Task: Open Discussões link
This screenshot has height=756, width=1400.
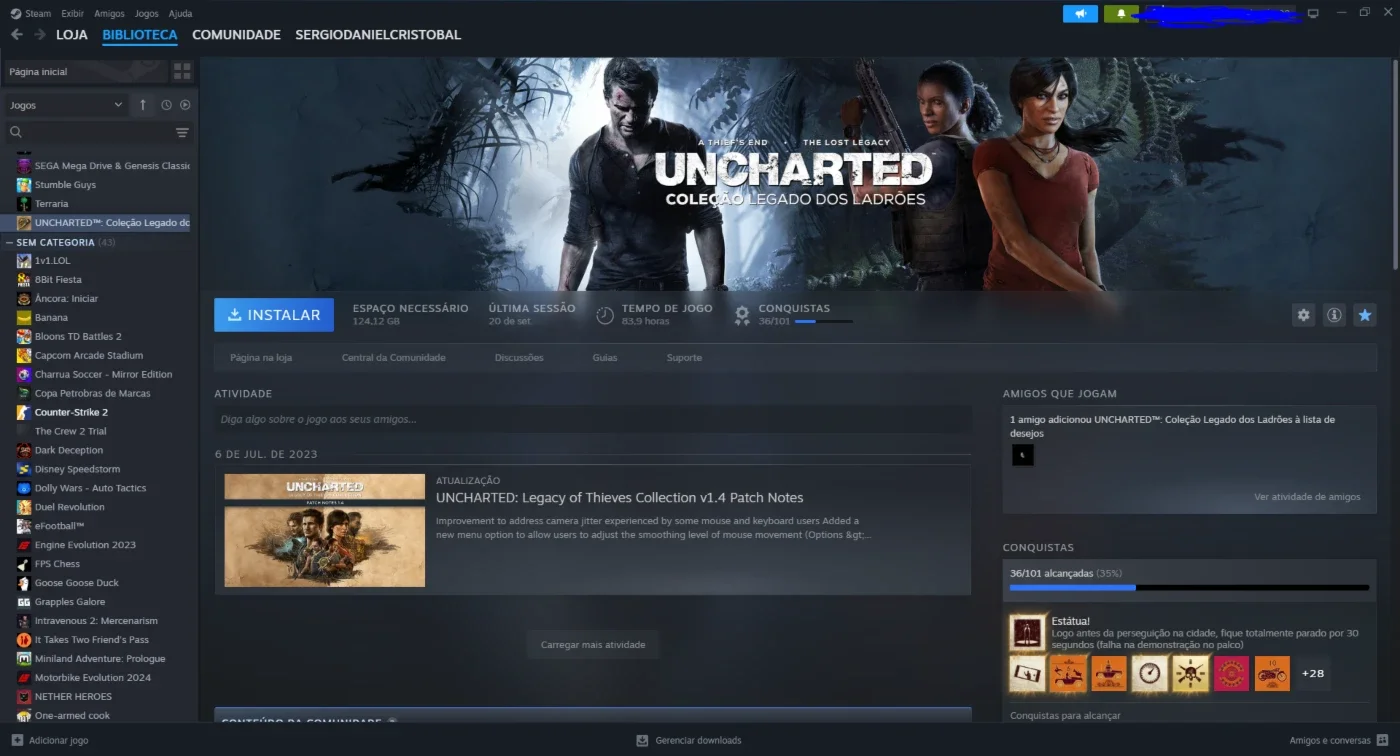Action: (519, 358)
